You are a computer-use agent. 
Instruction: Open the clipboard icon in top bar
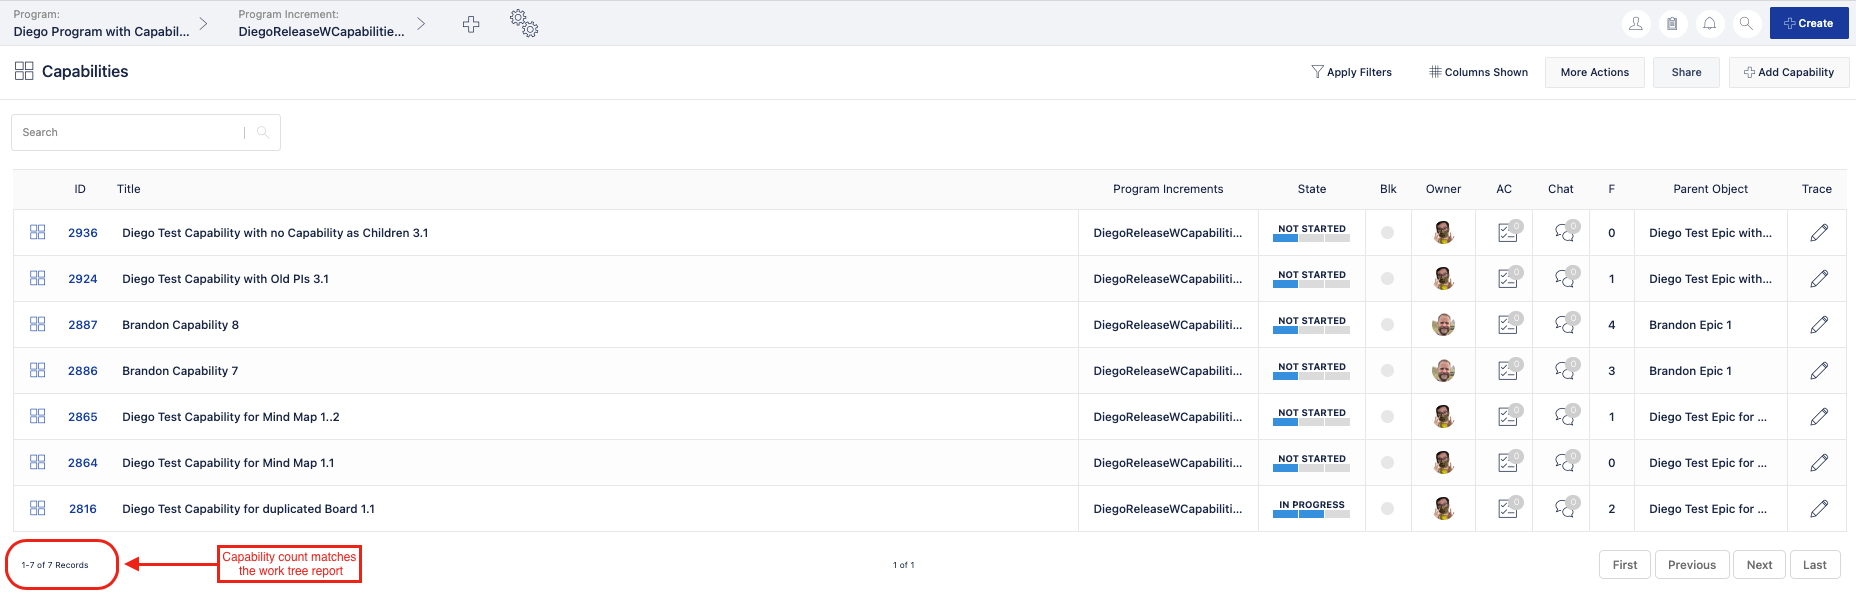pos(1672,23)
